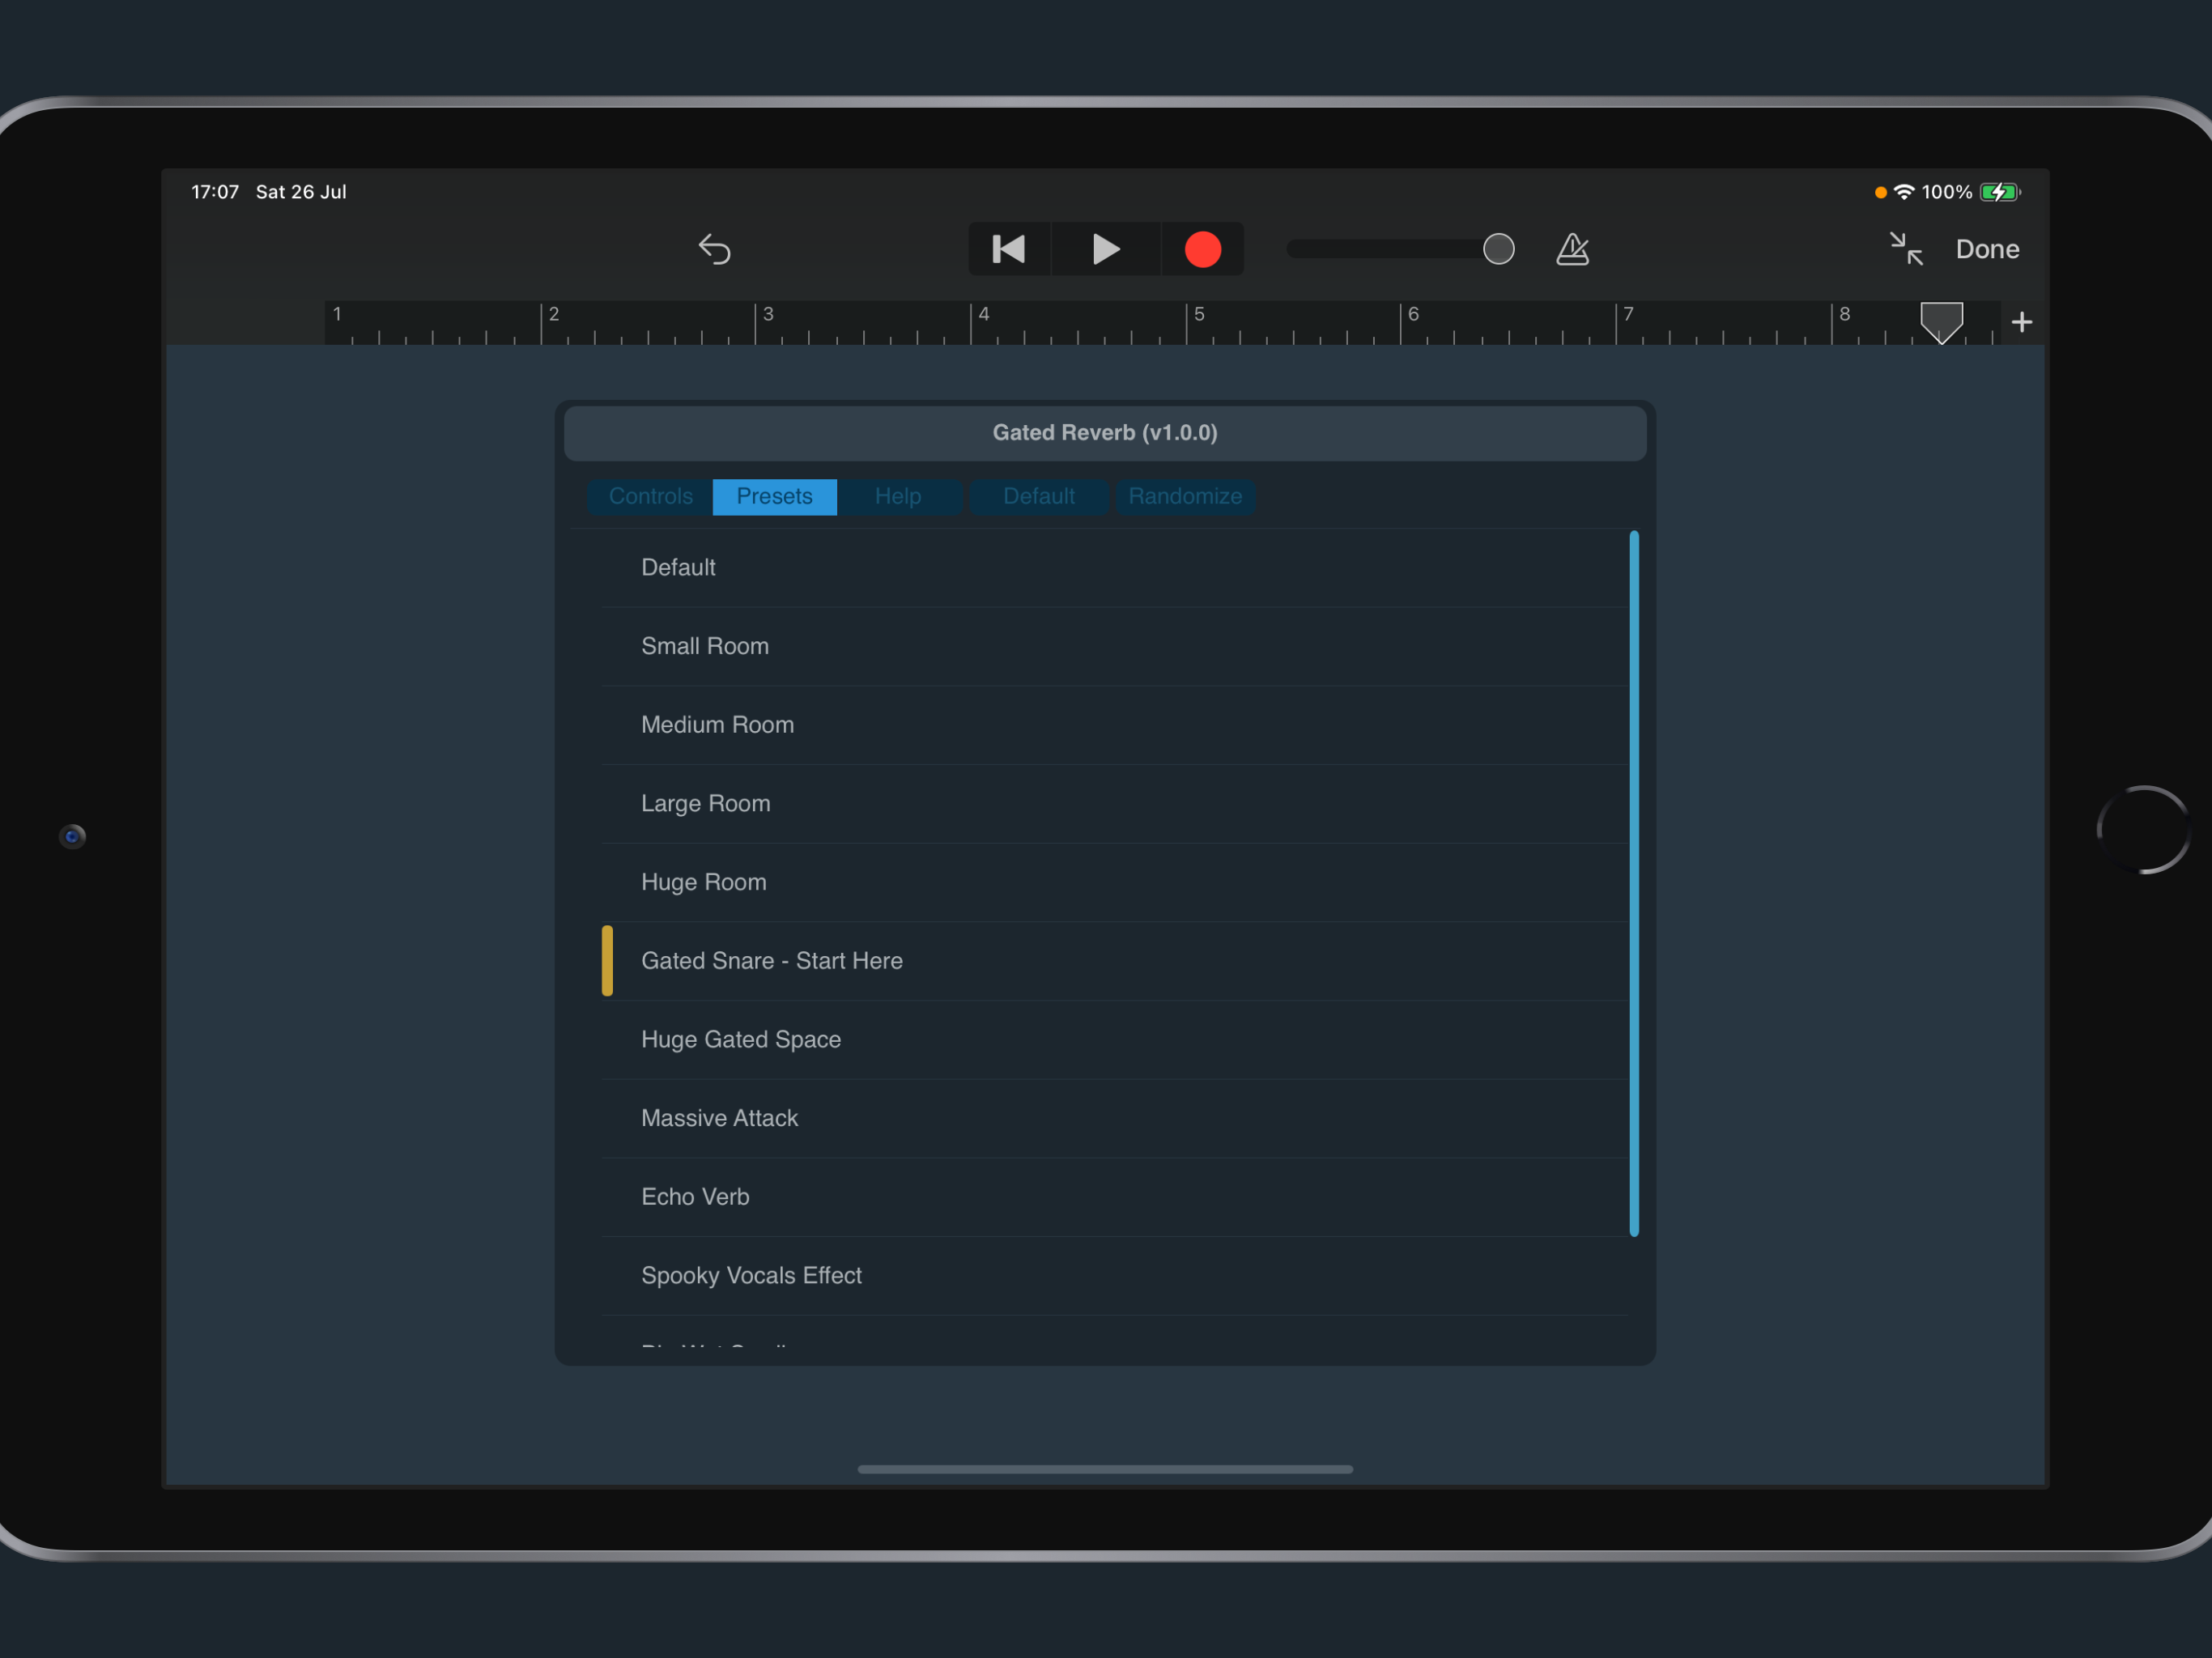Open the Help tab
The height and width of the screenshot is (1658, 2212).
click(x=898, y=497)
